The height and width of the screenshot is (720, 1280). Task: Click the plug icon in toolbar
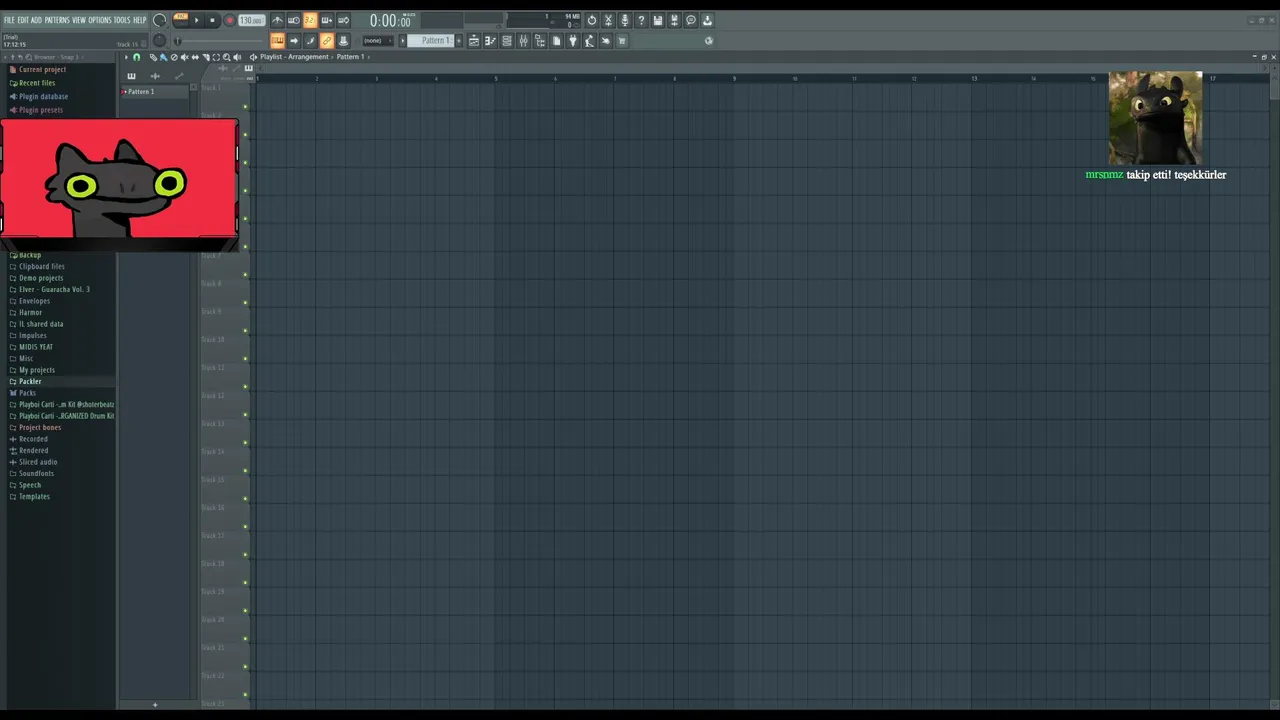(573, 41)
